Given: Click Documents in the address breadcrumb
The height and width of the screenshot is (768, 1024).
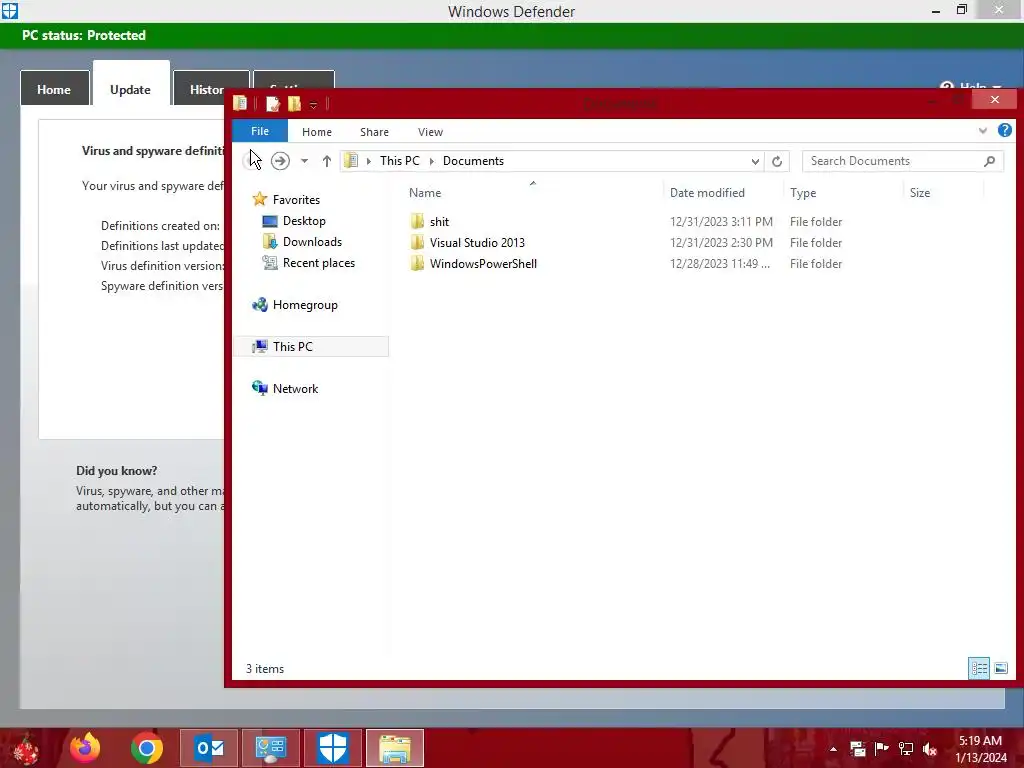Looking at the screenshot, I should tap(473, 161).
